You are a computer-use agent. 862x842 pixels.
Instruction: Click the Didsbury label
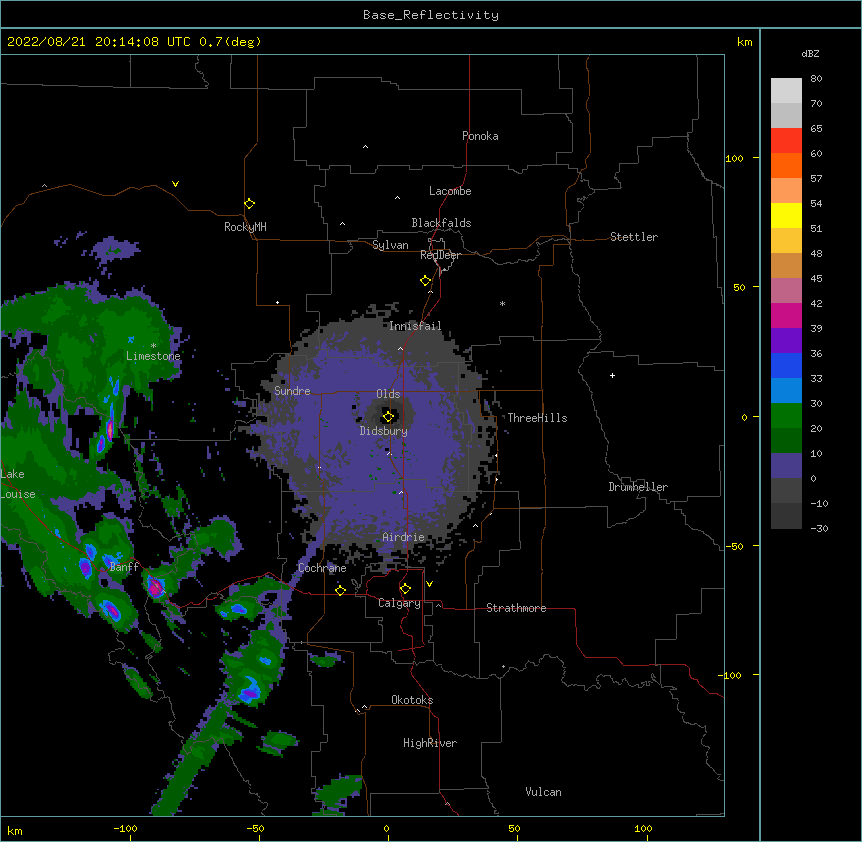tap(384, 431)
